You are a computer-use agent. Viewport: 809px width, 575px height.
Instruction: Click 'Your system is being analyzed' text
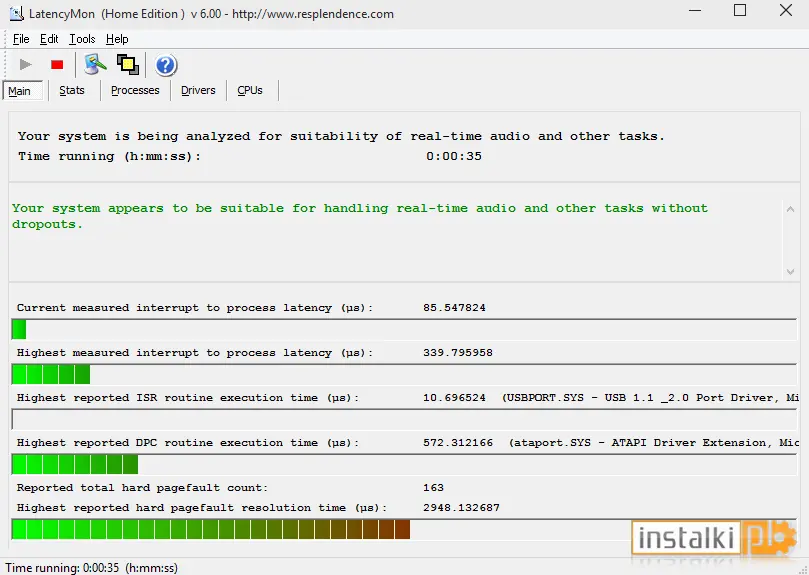tap(341, 136)
